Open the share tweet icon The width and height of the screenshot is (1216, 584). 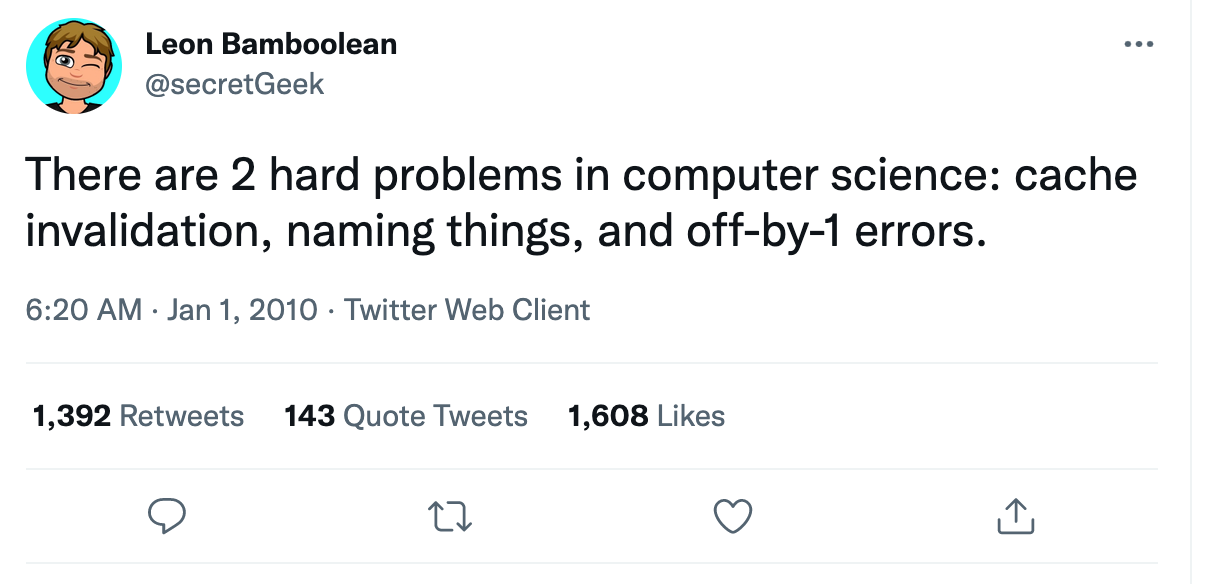1015,516
